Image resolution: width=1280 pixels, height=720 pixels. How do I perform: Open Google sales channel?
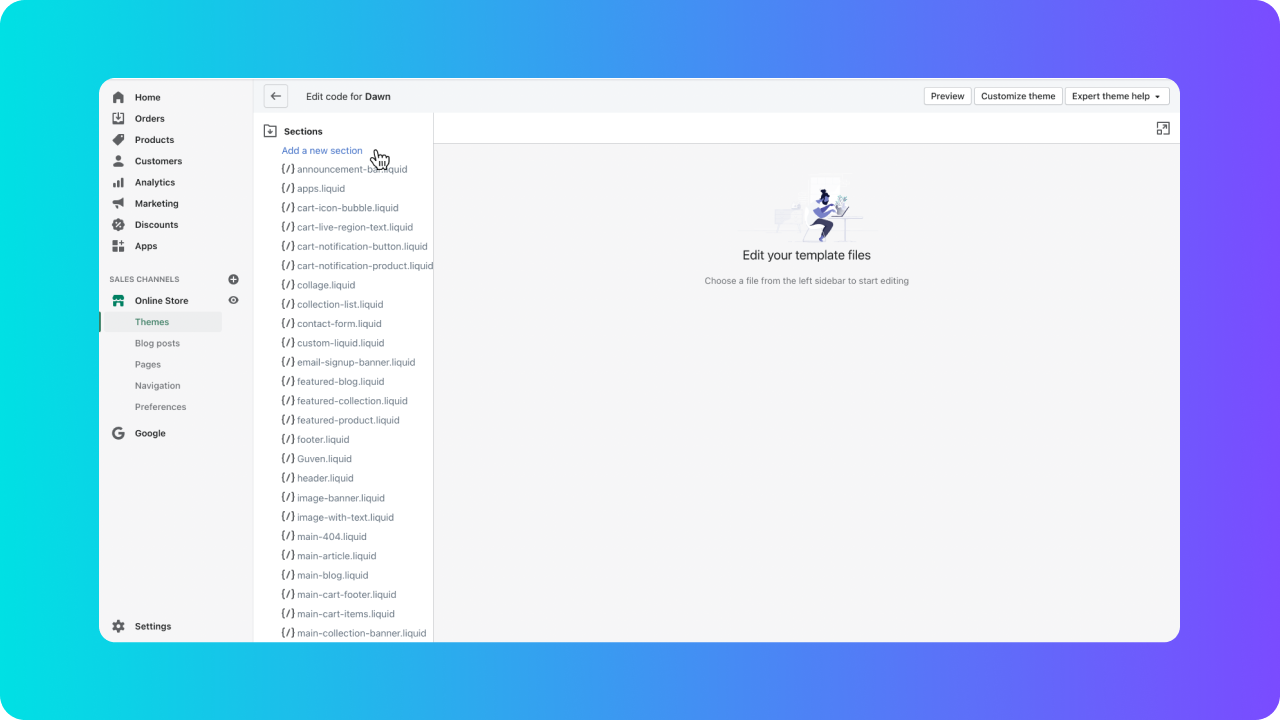pyautogui.click(x=150, y=433)
